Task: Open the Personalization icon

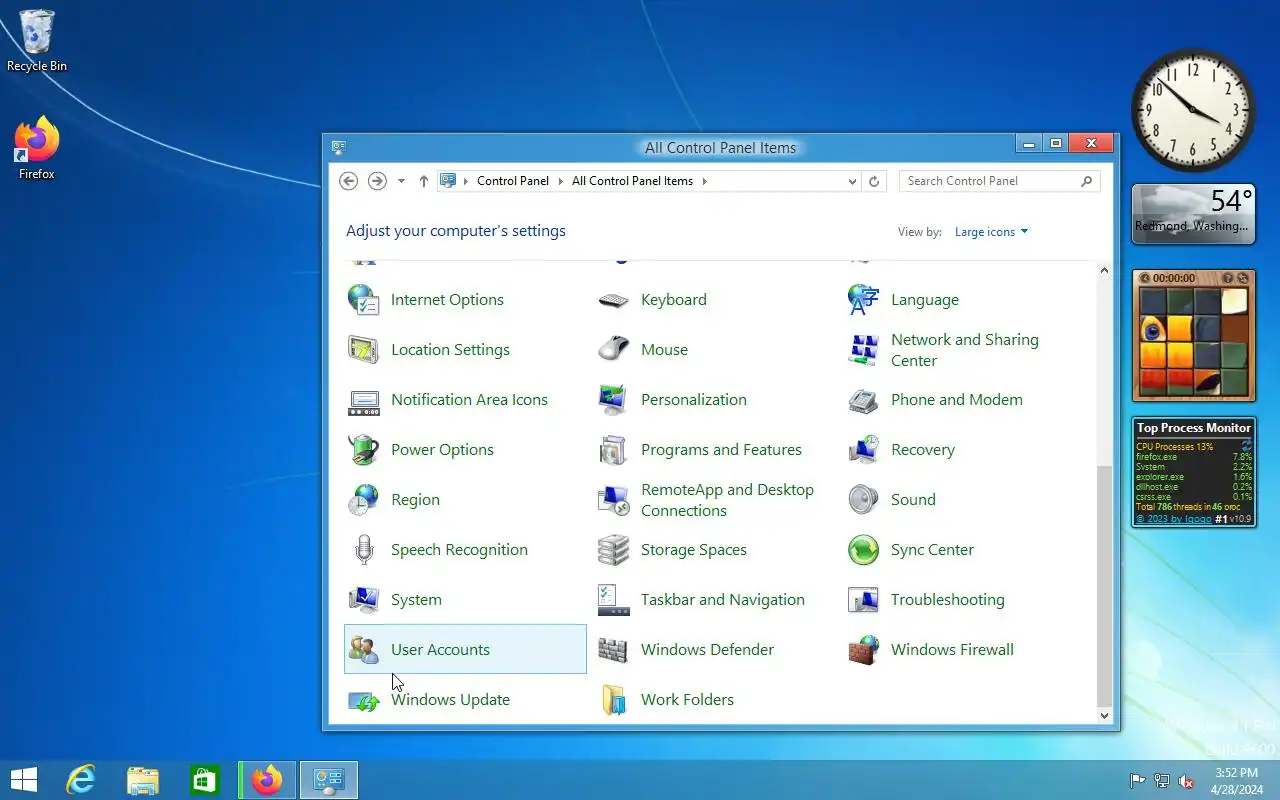Action: pos(613,400)
